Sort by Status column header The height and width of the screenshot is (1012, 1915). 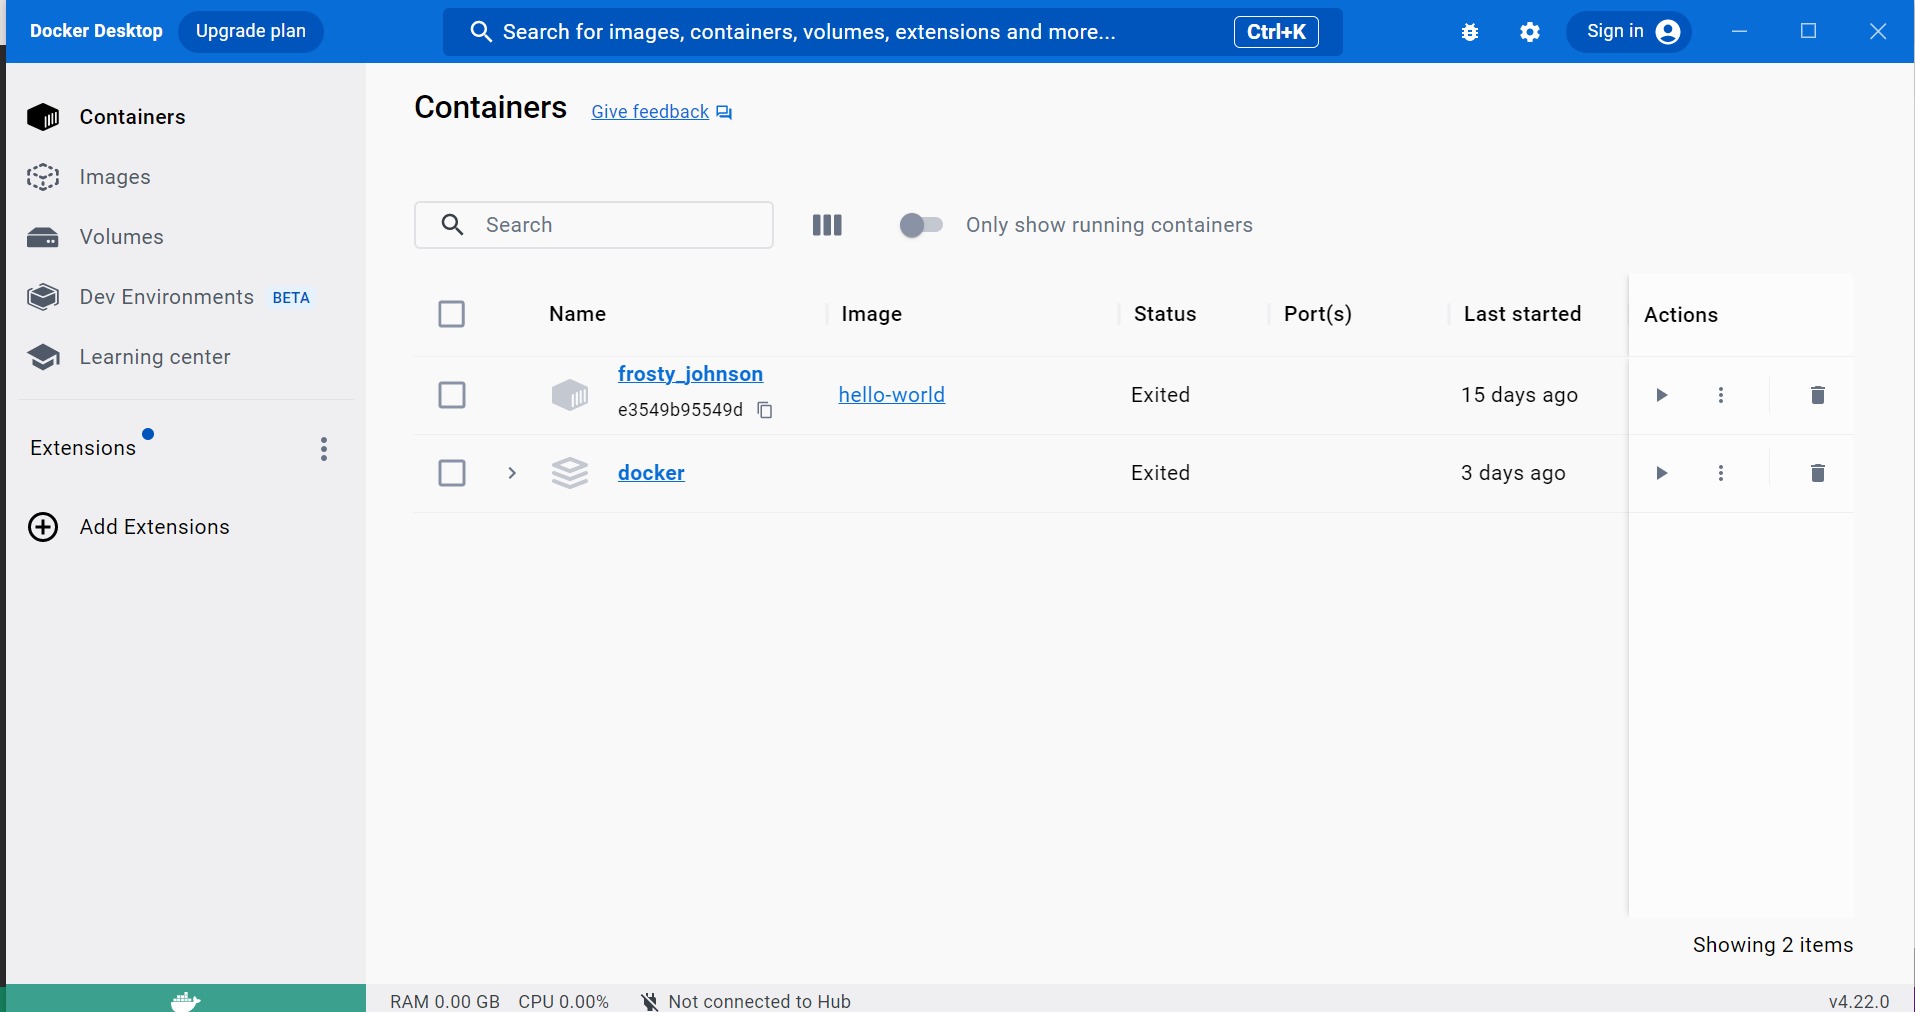tap(1165, 314)
